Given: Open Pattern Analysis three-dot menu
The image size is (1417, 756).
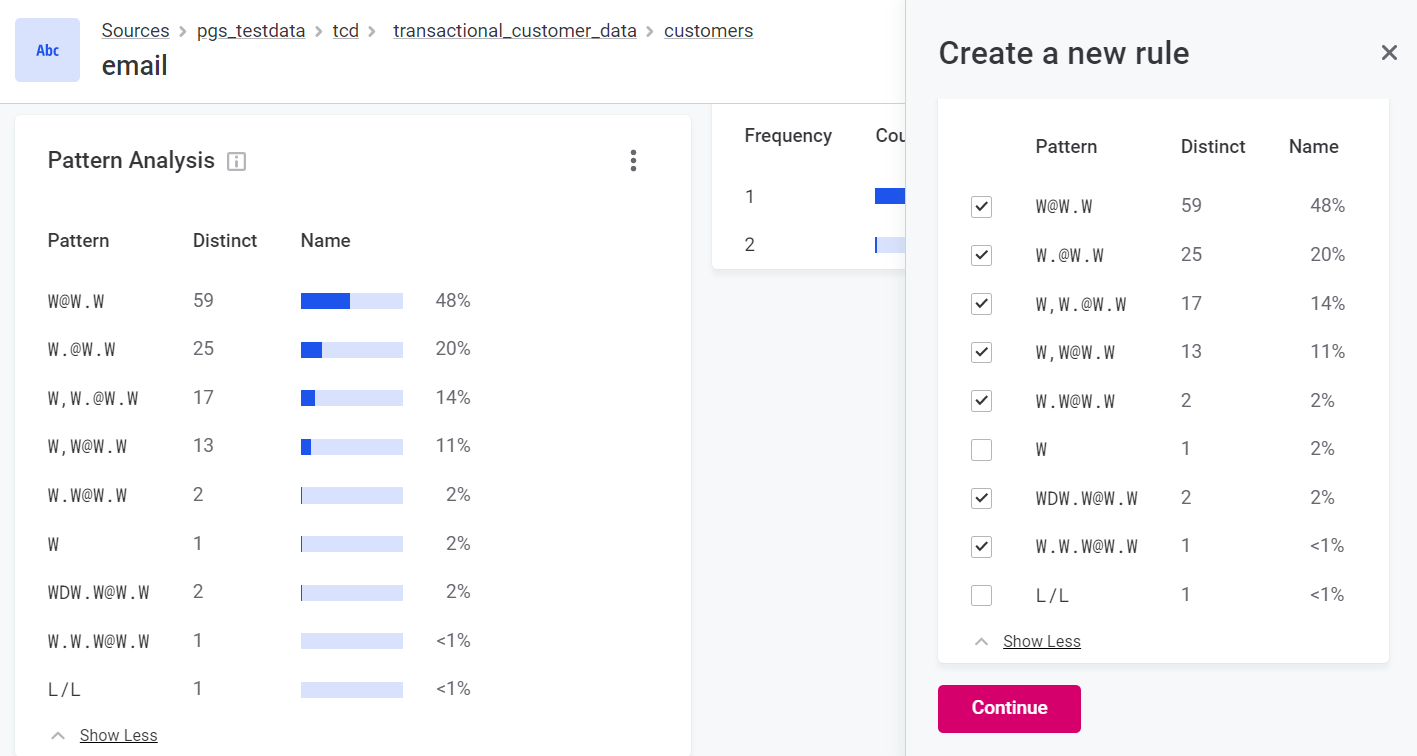Looking at the screenshot, I should (633, 161).
